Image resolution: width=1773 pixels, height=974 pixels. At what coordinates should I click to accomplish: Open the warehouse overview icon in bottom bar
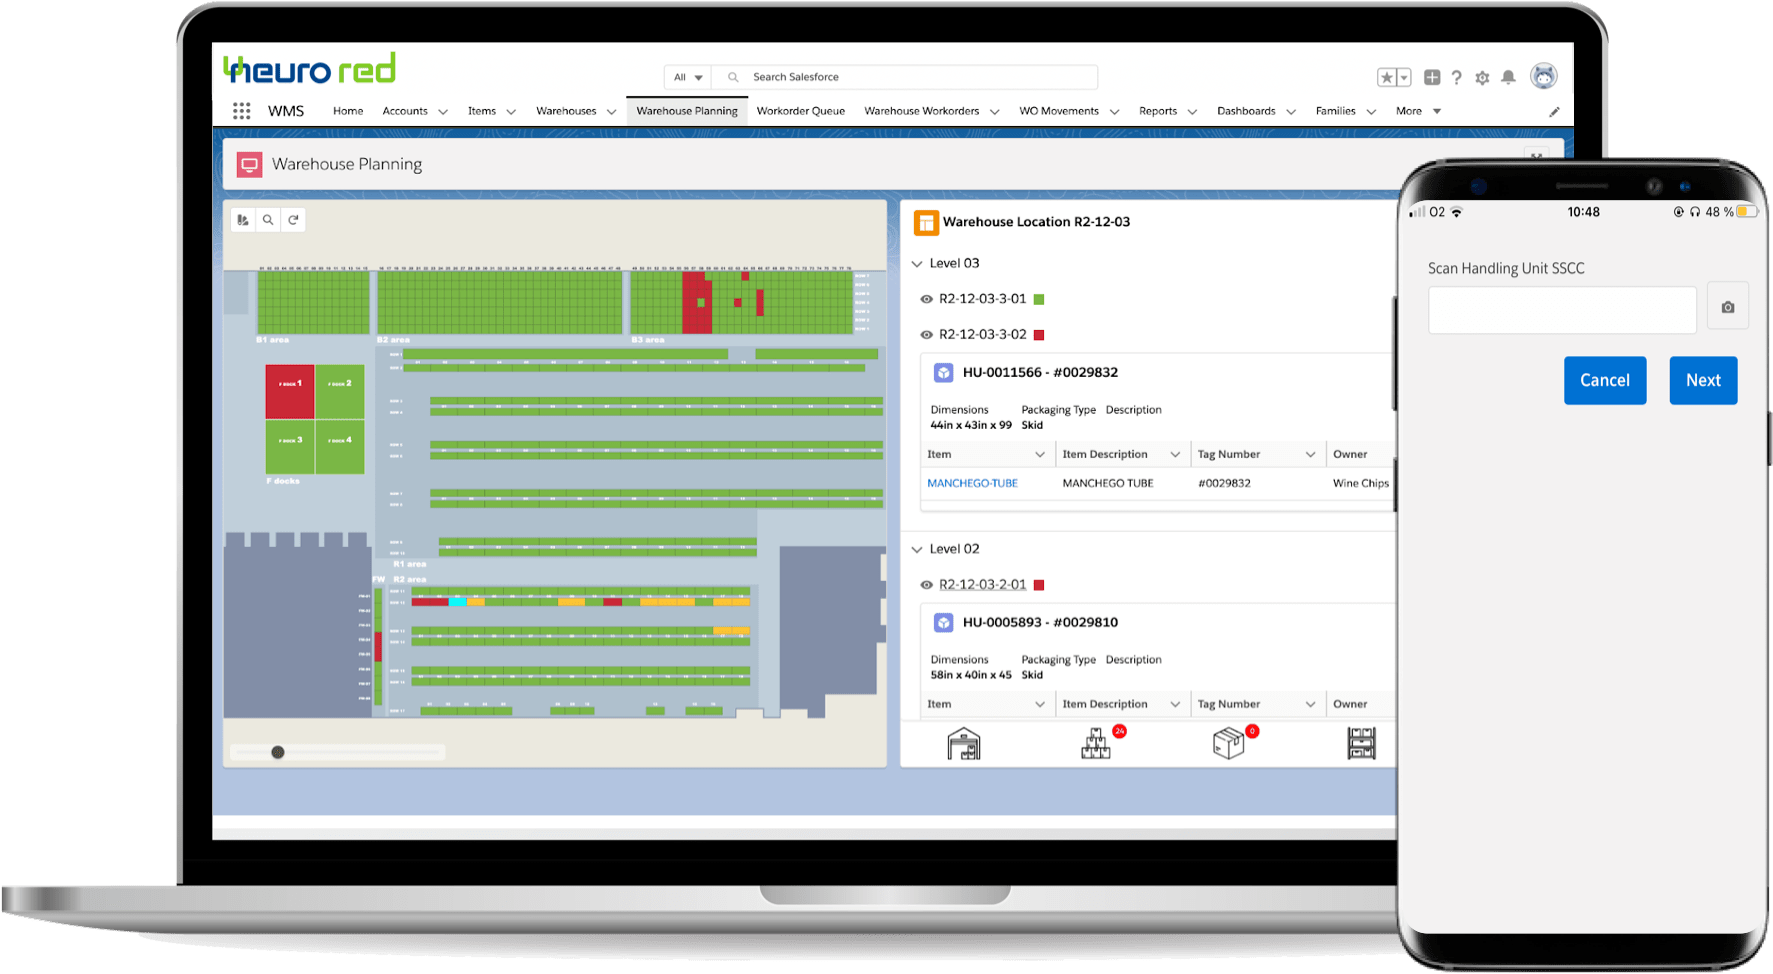963,743
